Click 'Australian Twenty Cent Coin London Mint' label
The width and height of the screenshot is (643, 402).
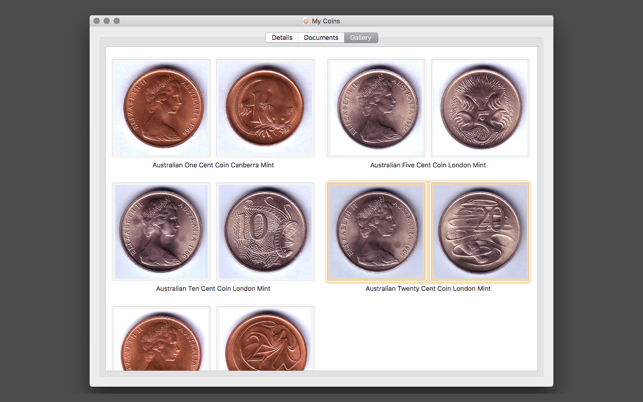pyautogui.click(x=428, y=288)
